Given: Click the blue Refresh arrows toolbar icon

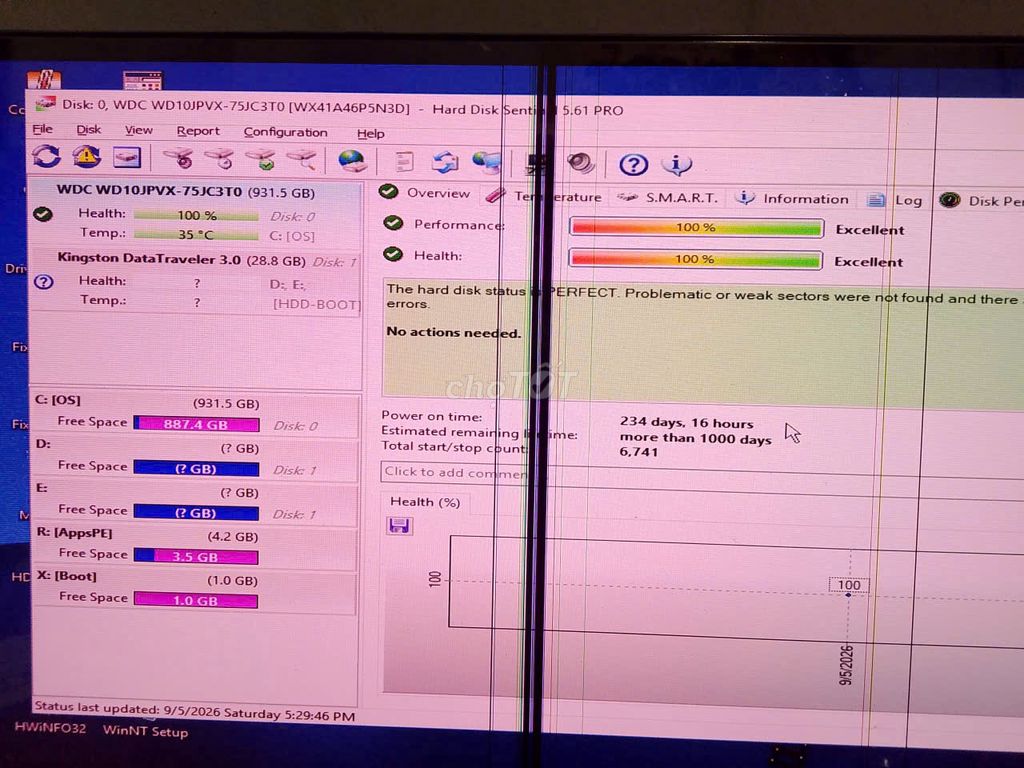Looking at the screenshot, I should (x=46, y=156).
